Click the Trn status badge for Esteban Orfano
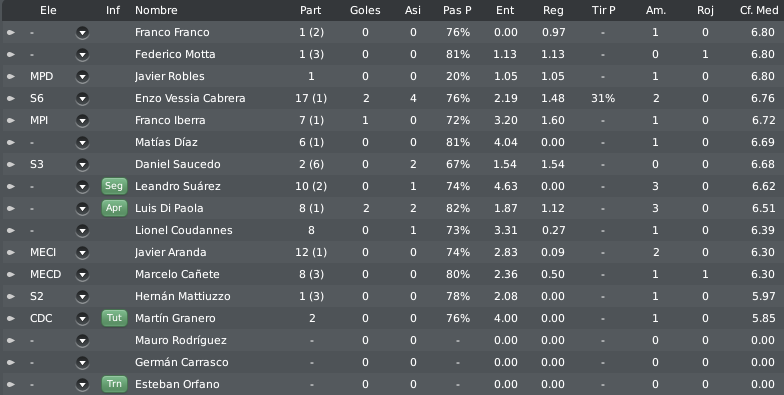The height and width of the screenshot is (395, 784). [114, 384]
